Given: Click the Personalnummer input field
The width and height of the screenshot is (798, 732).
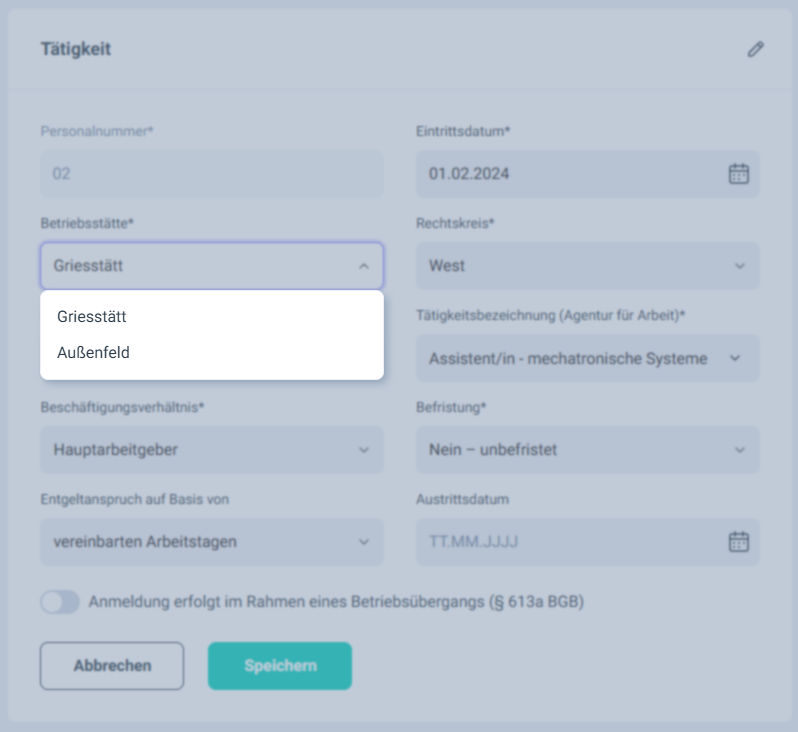Looking at the screenshot, I should point(211,173).
